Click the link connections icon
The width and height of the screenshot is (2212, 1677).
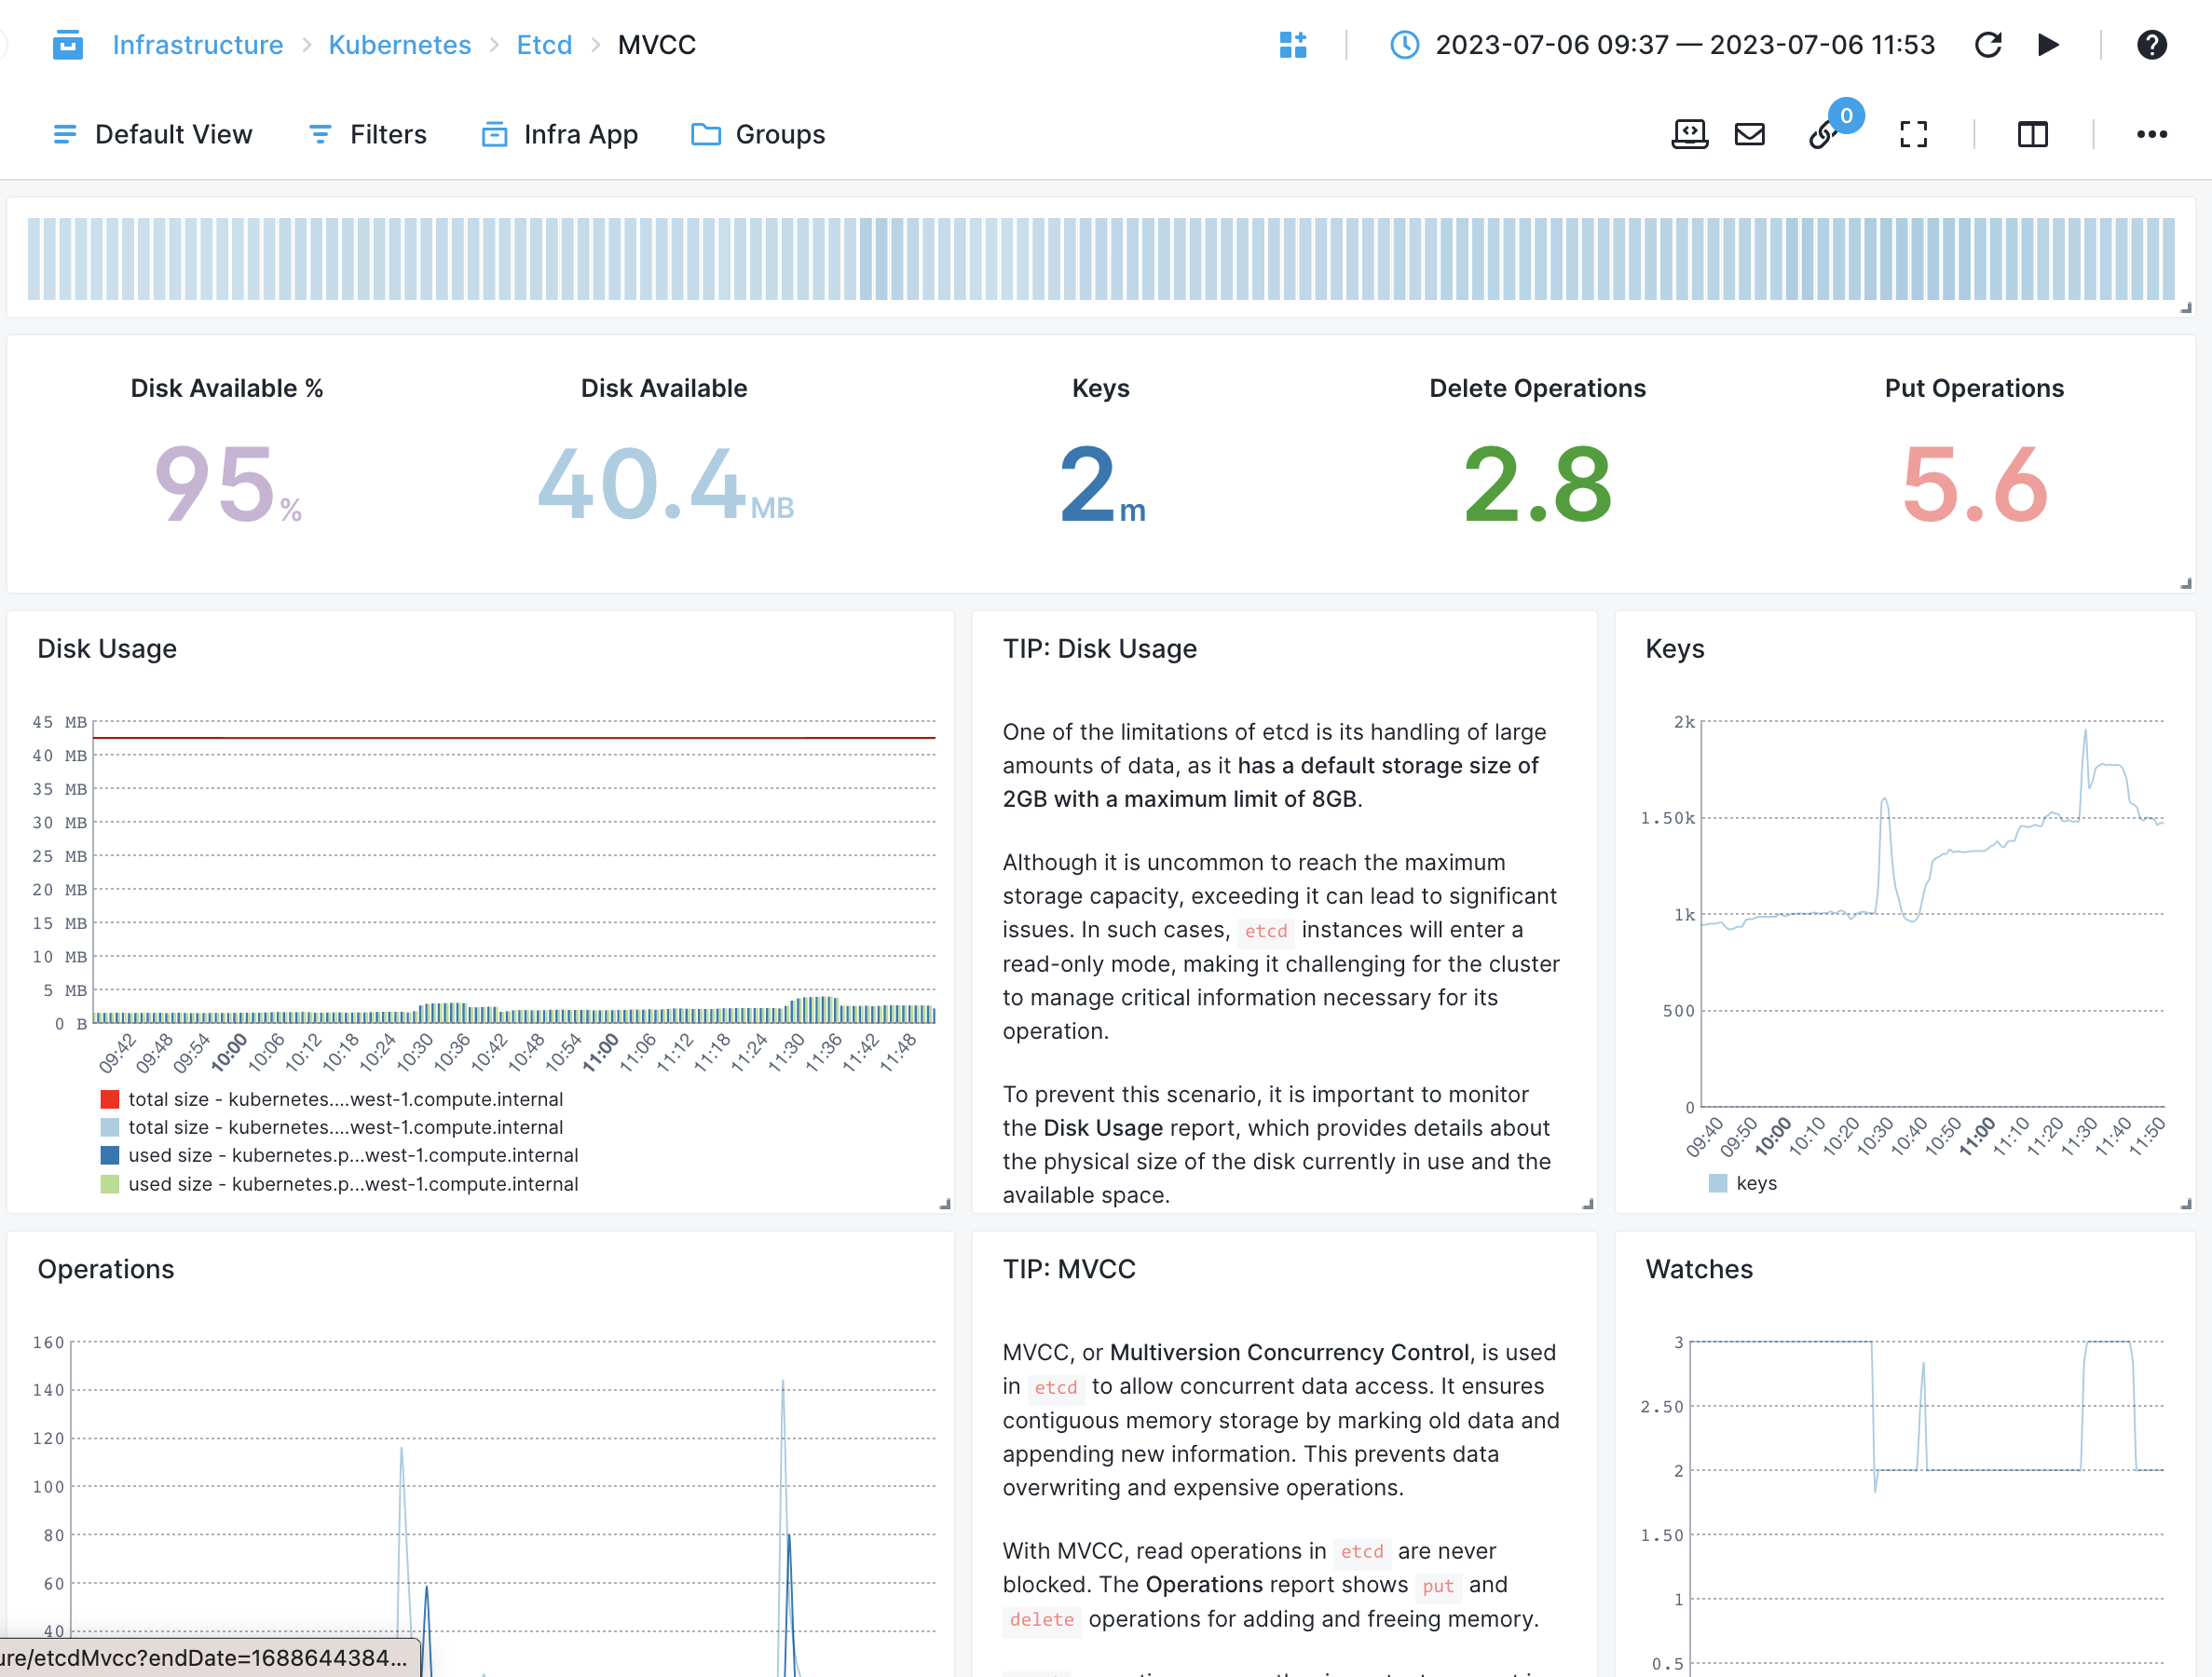pos(1823,135)
